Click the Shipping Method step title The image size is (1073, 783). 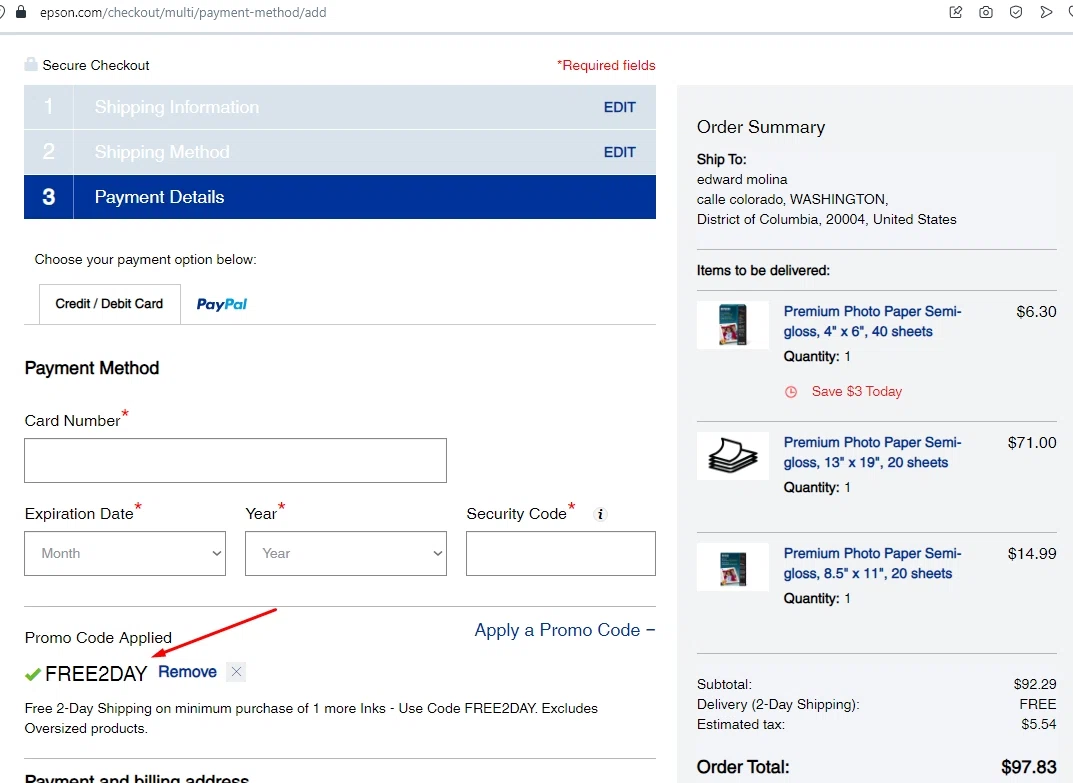pos(162,152)
